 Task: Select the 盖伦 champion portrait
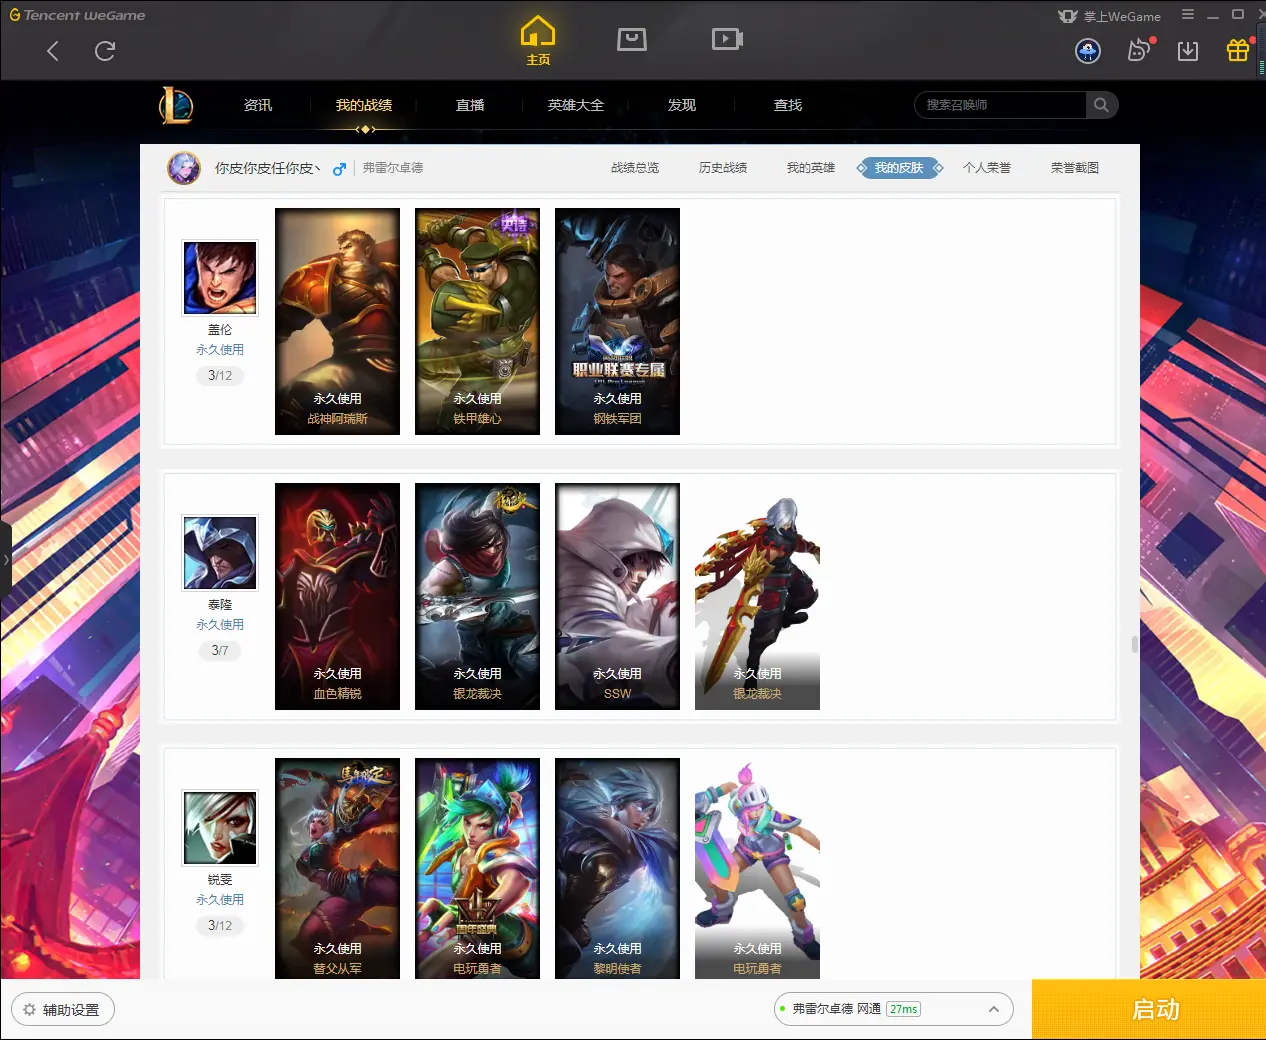point(220,278)
